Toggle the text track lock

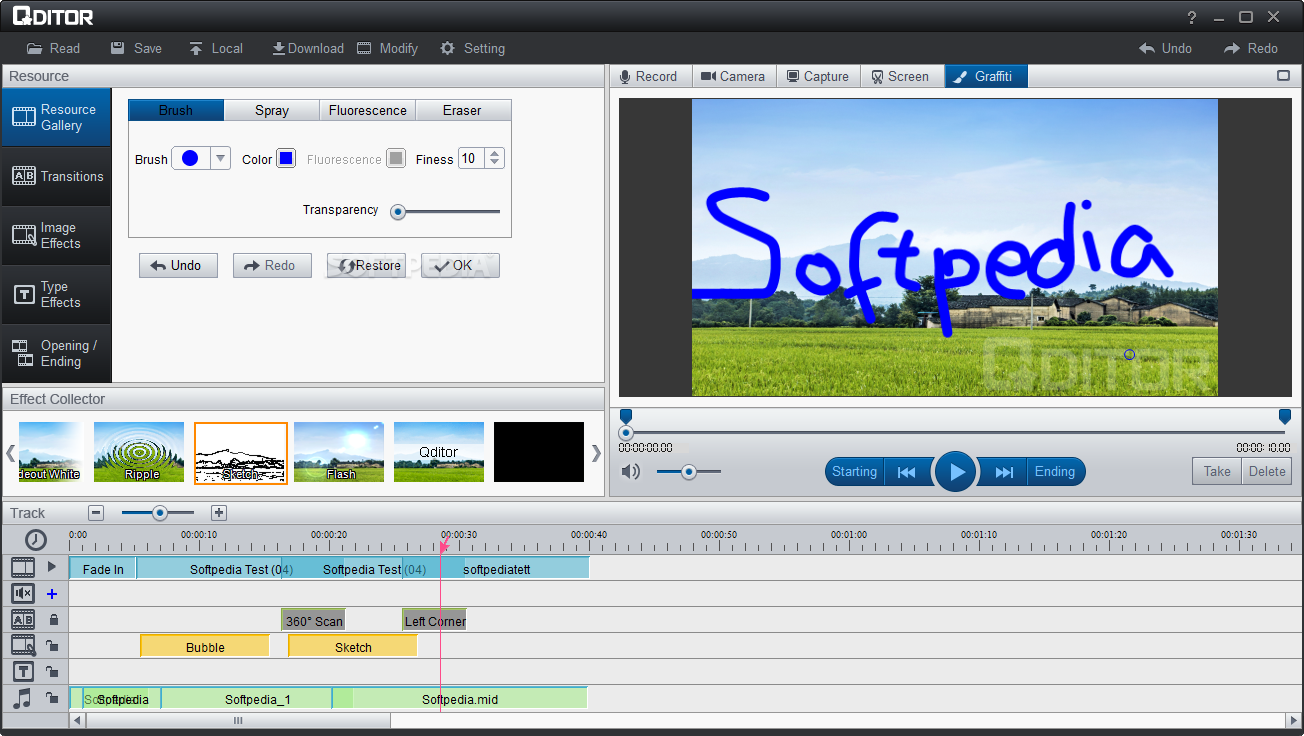[52, 672]
